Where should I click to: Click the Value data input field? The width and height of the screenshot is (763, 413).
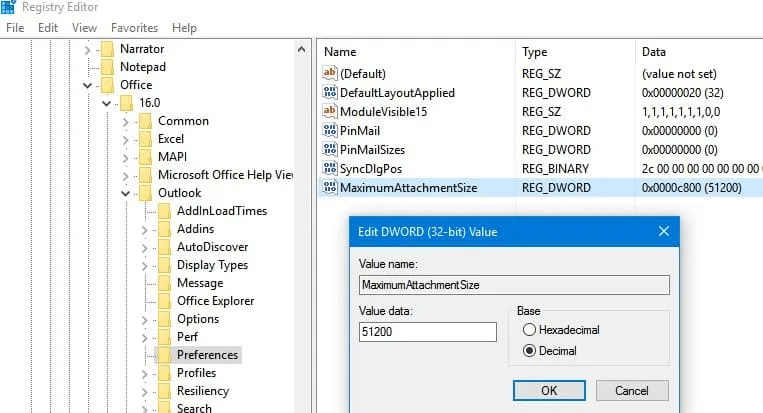click(x=427, y=332)
